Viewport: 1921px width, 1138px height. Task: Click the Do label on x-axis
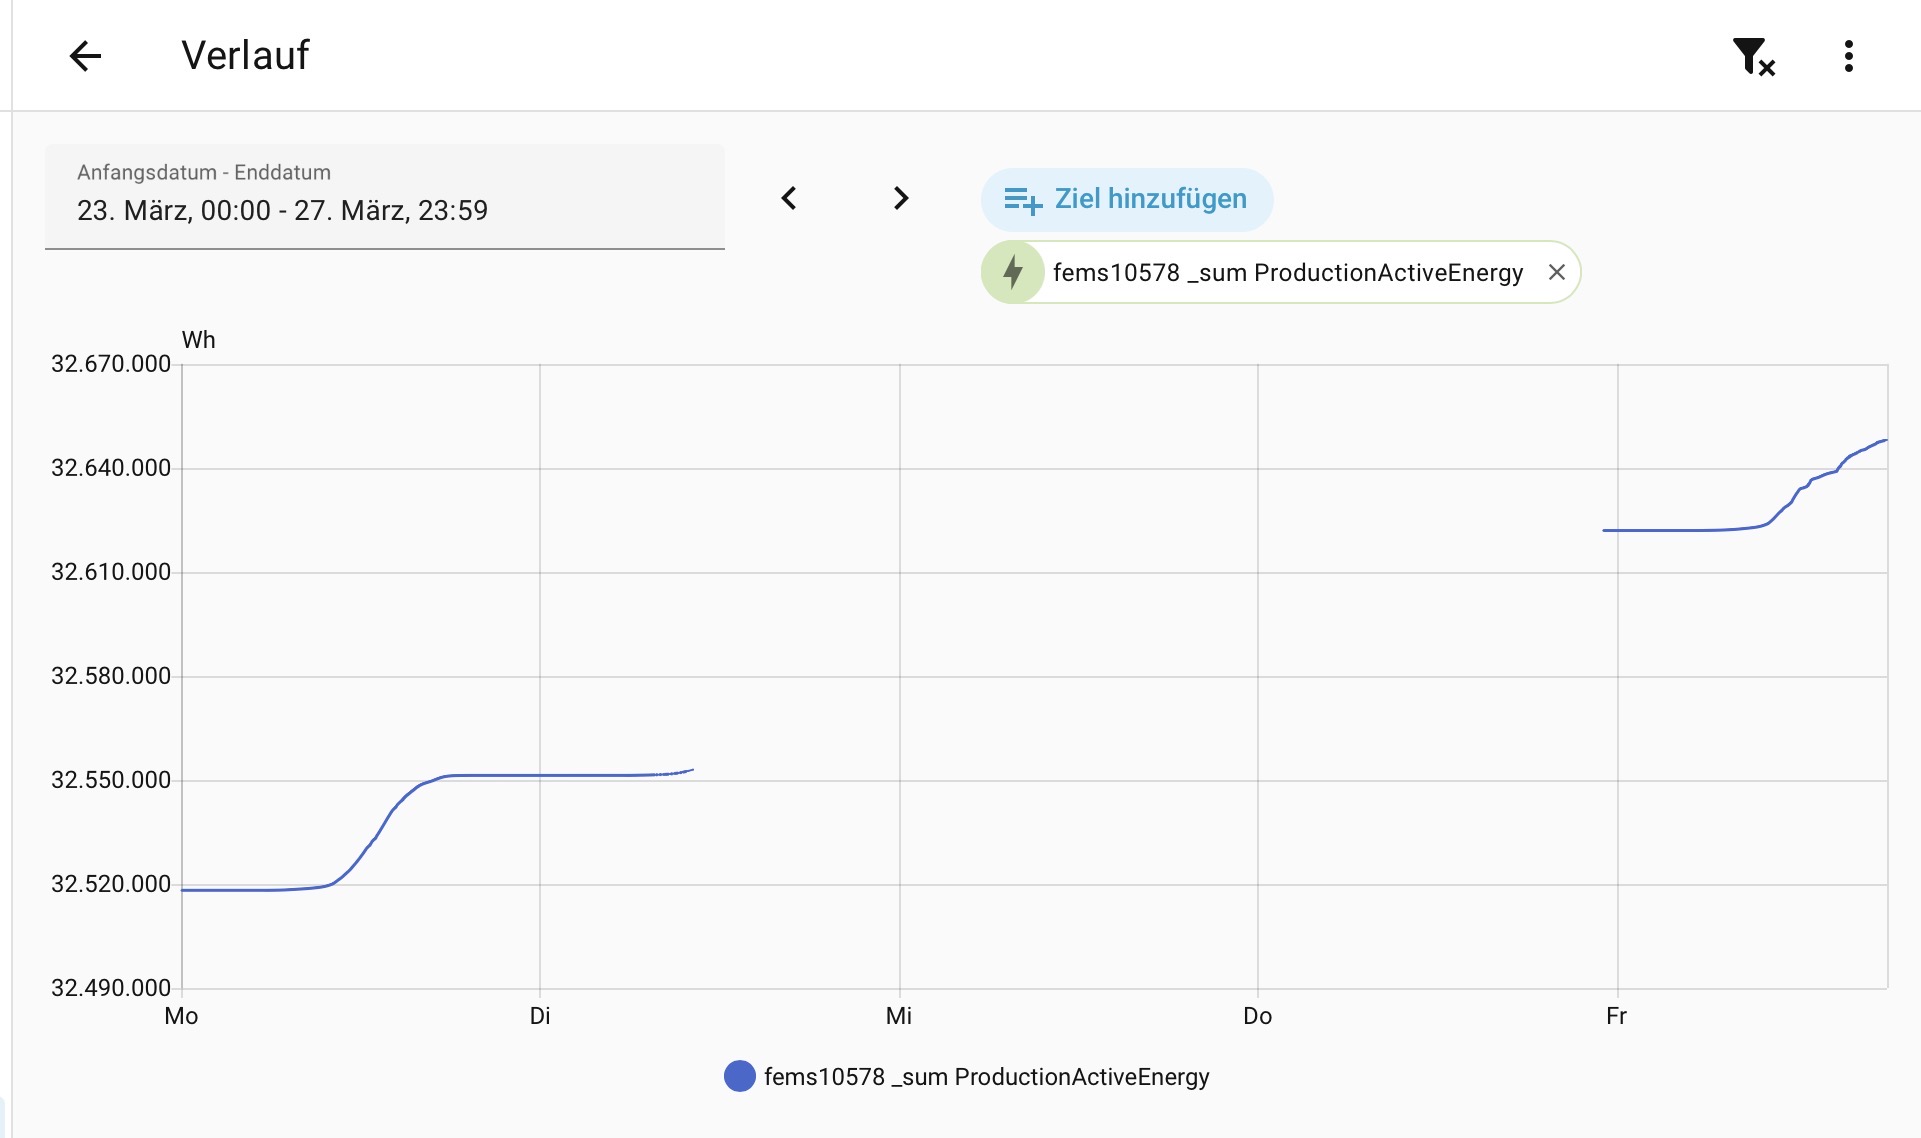point(1257,1016)
